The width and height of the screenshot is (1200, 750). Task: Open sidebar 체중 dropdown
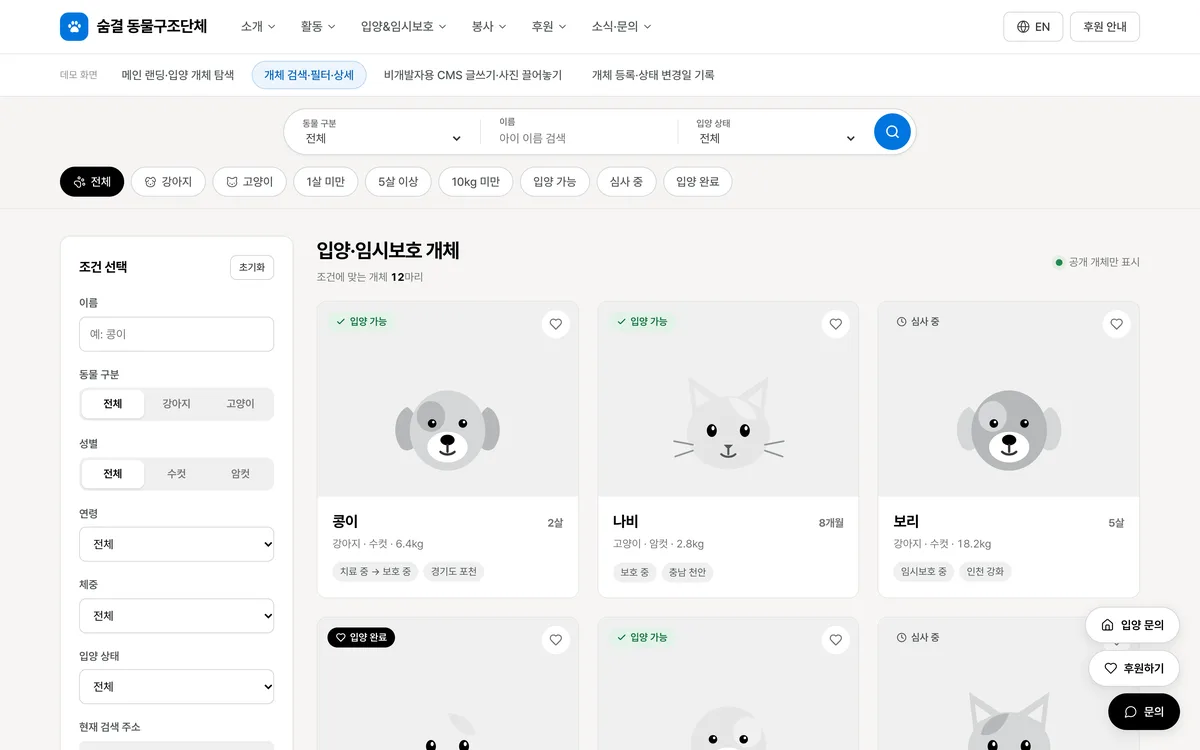click(176, 616)
